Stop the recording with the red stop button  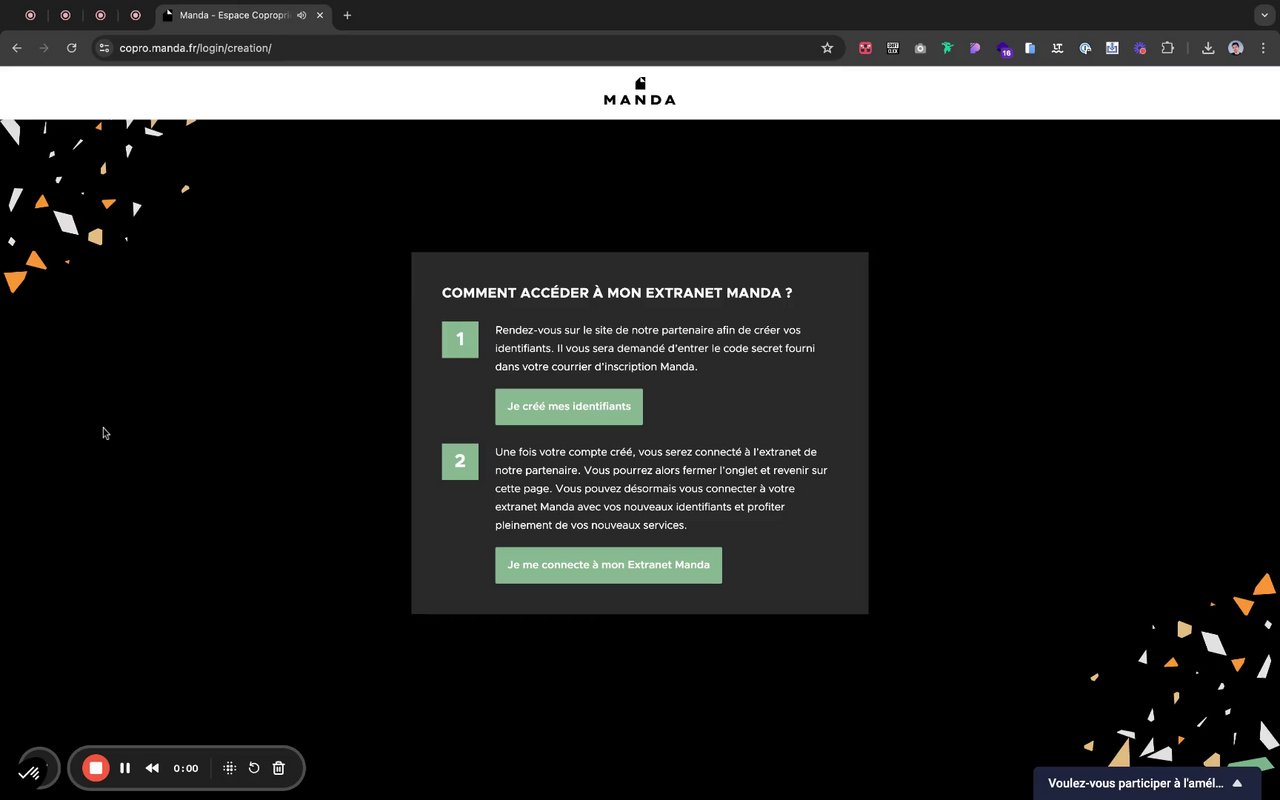click(x=96, y=768)
